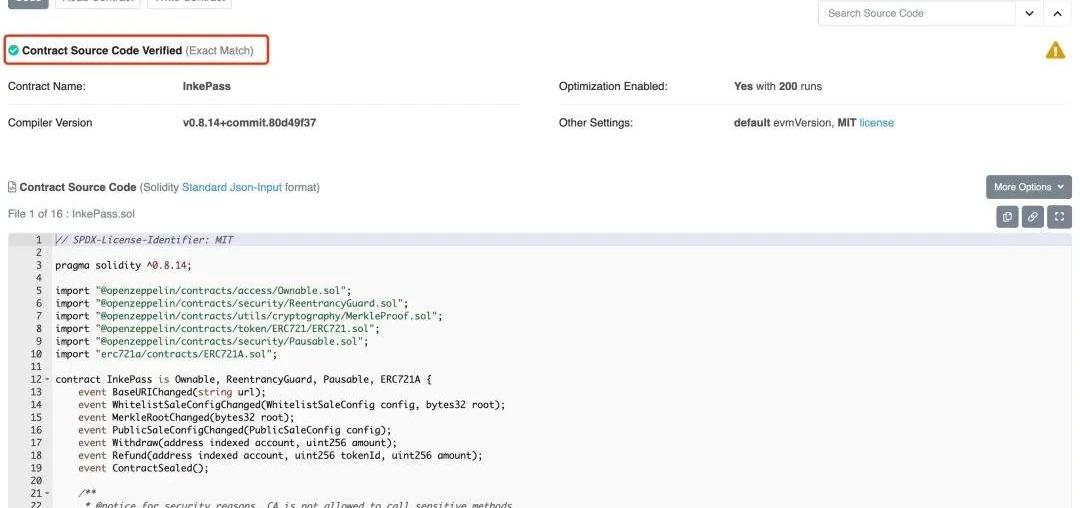Click the file icon beside Contract Source Code

[x=12, y=187]
